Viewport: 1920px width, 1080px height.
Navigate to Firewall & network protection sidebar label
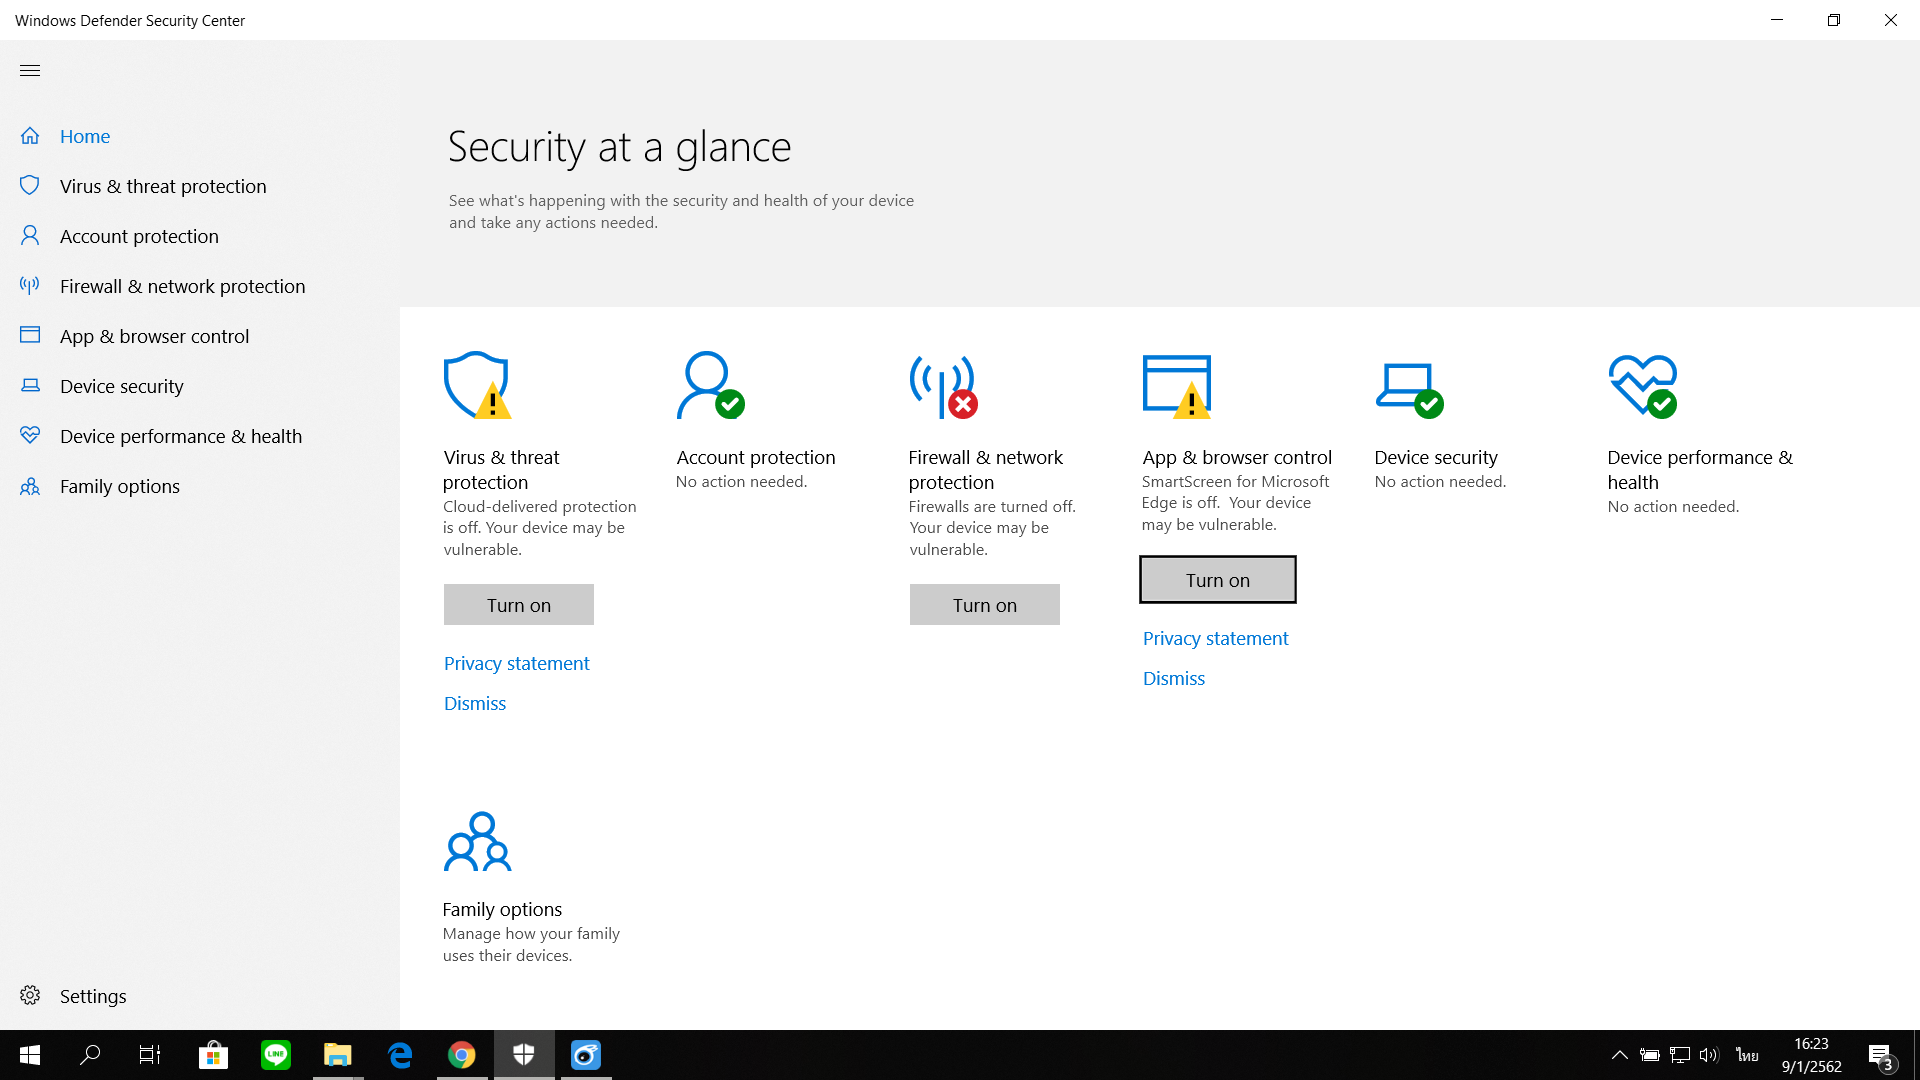[183, 286]
